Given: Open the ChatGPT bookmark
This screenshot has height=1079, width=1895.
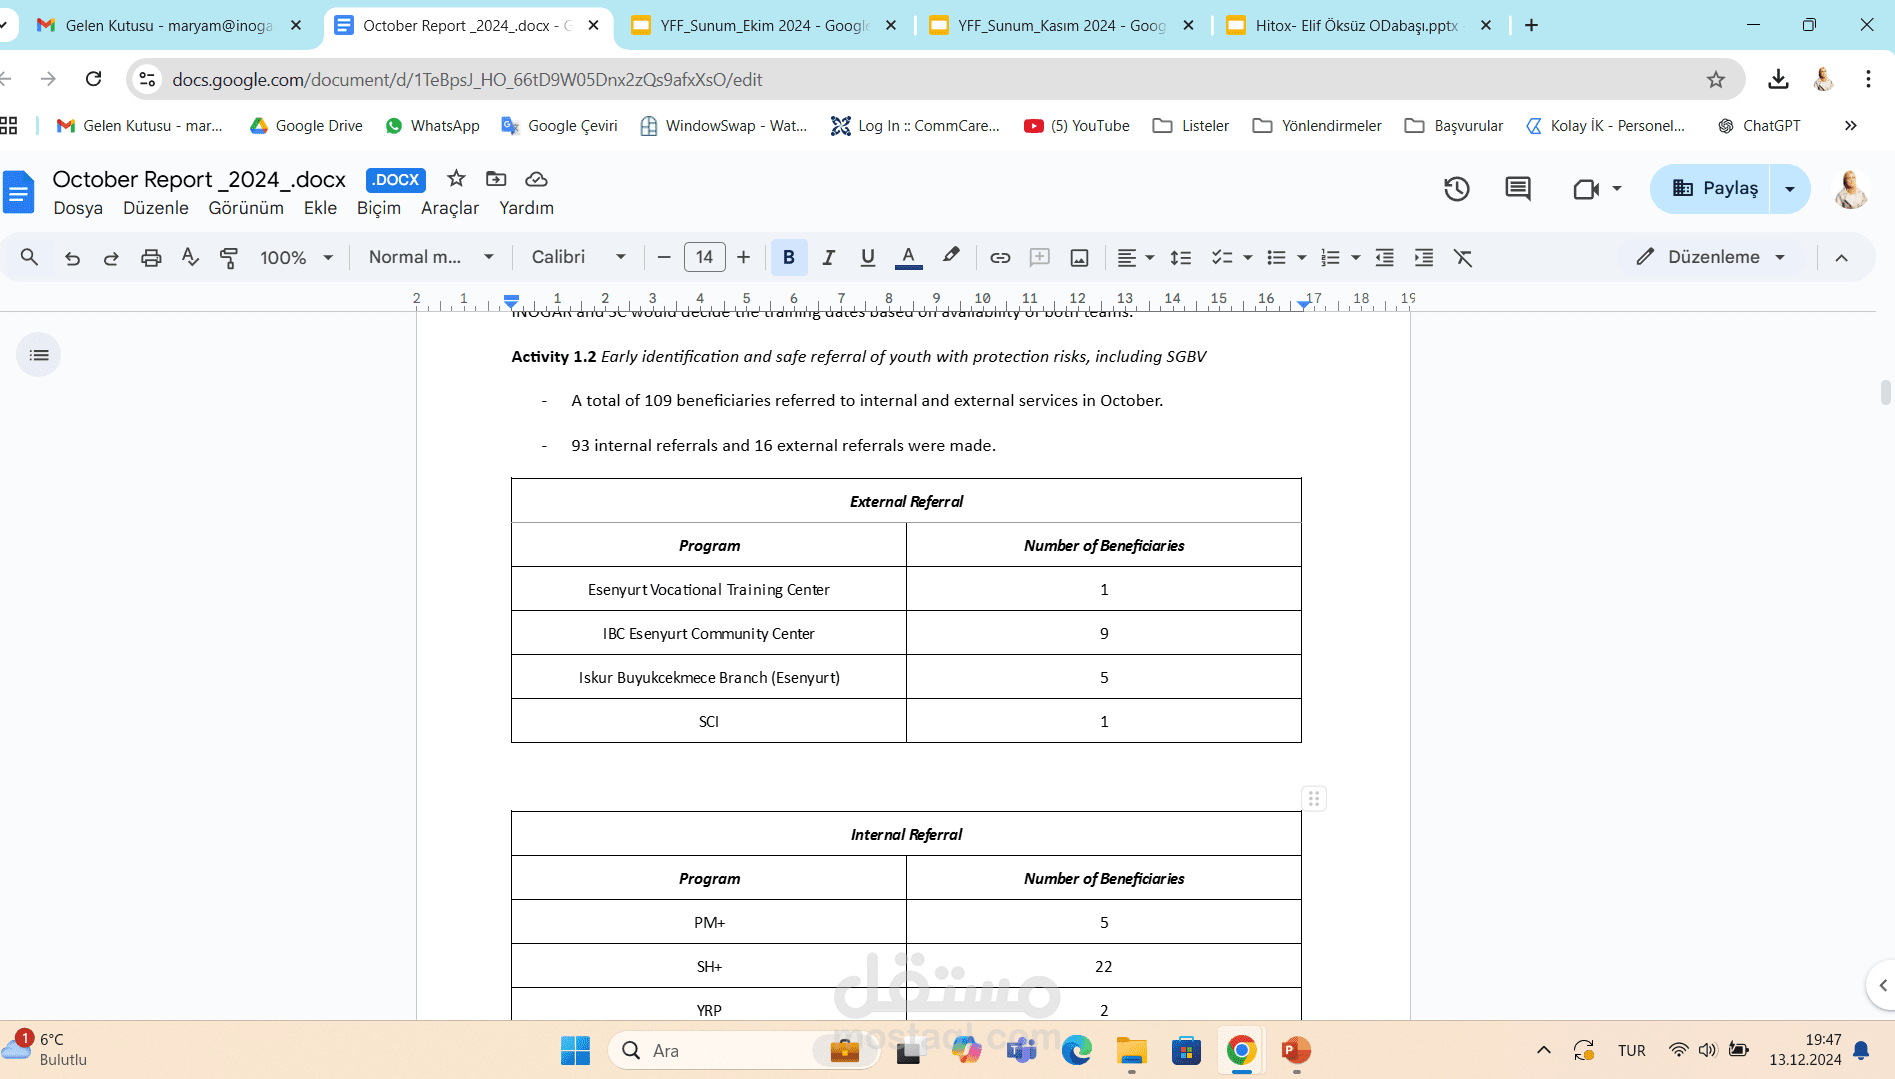Looking at the screenshot, I should (x=1758, y=125).
